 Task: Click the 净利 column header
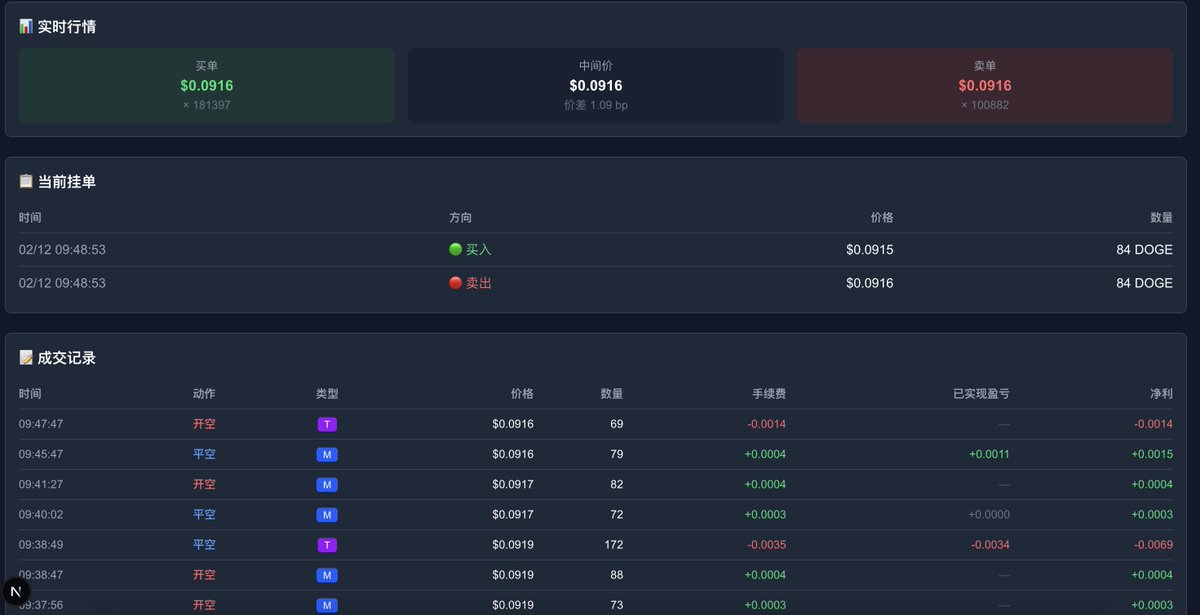click(1161, 394)
